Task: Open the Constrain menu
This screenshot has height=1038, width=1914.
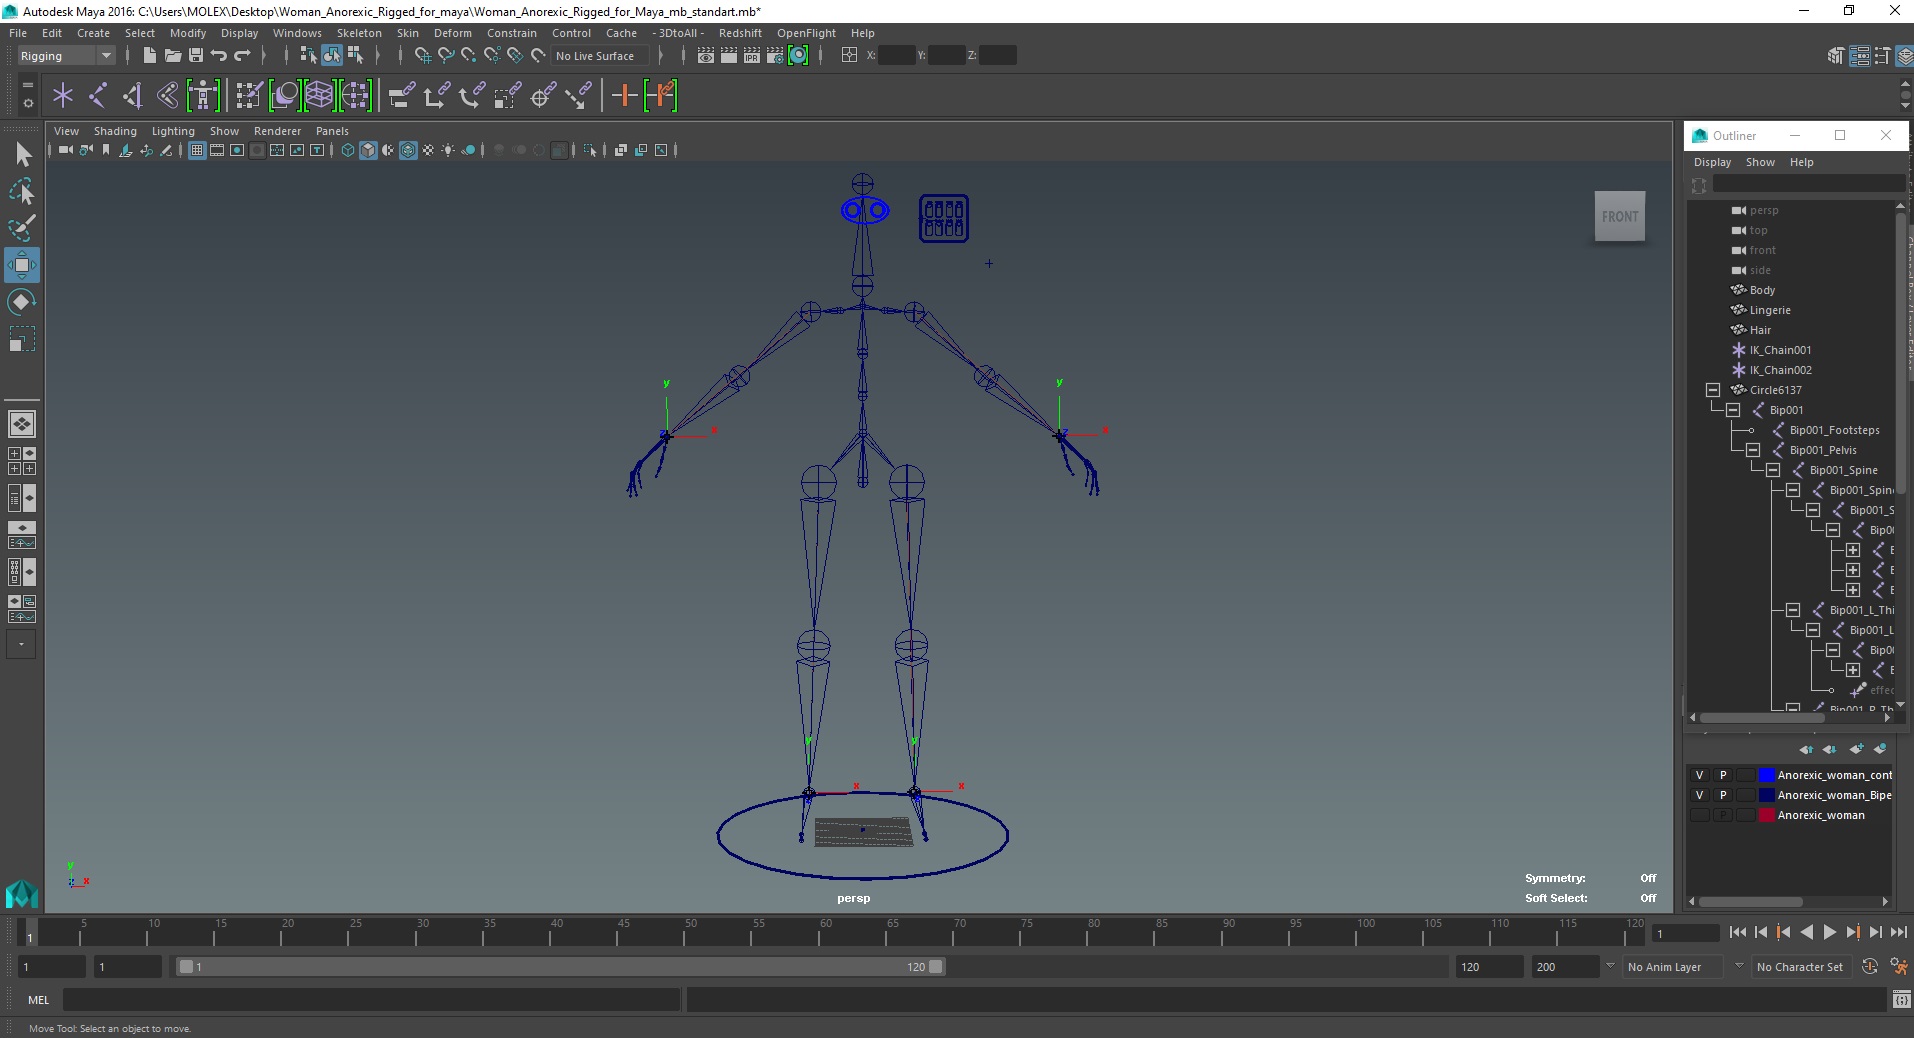Action: [x=512, y=33]
